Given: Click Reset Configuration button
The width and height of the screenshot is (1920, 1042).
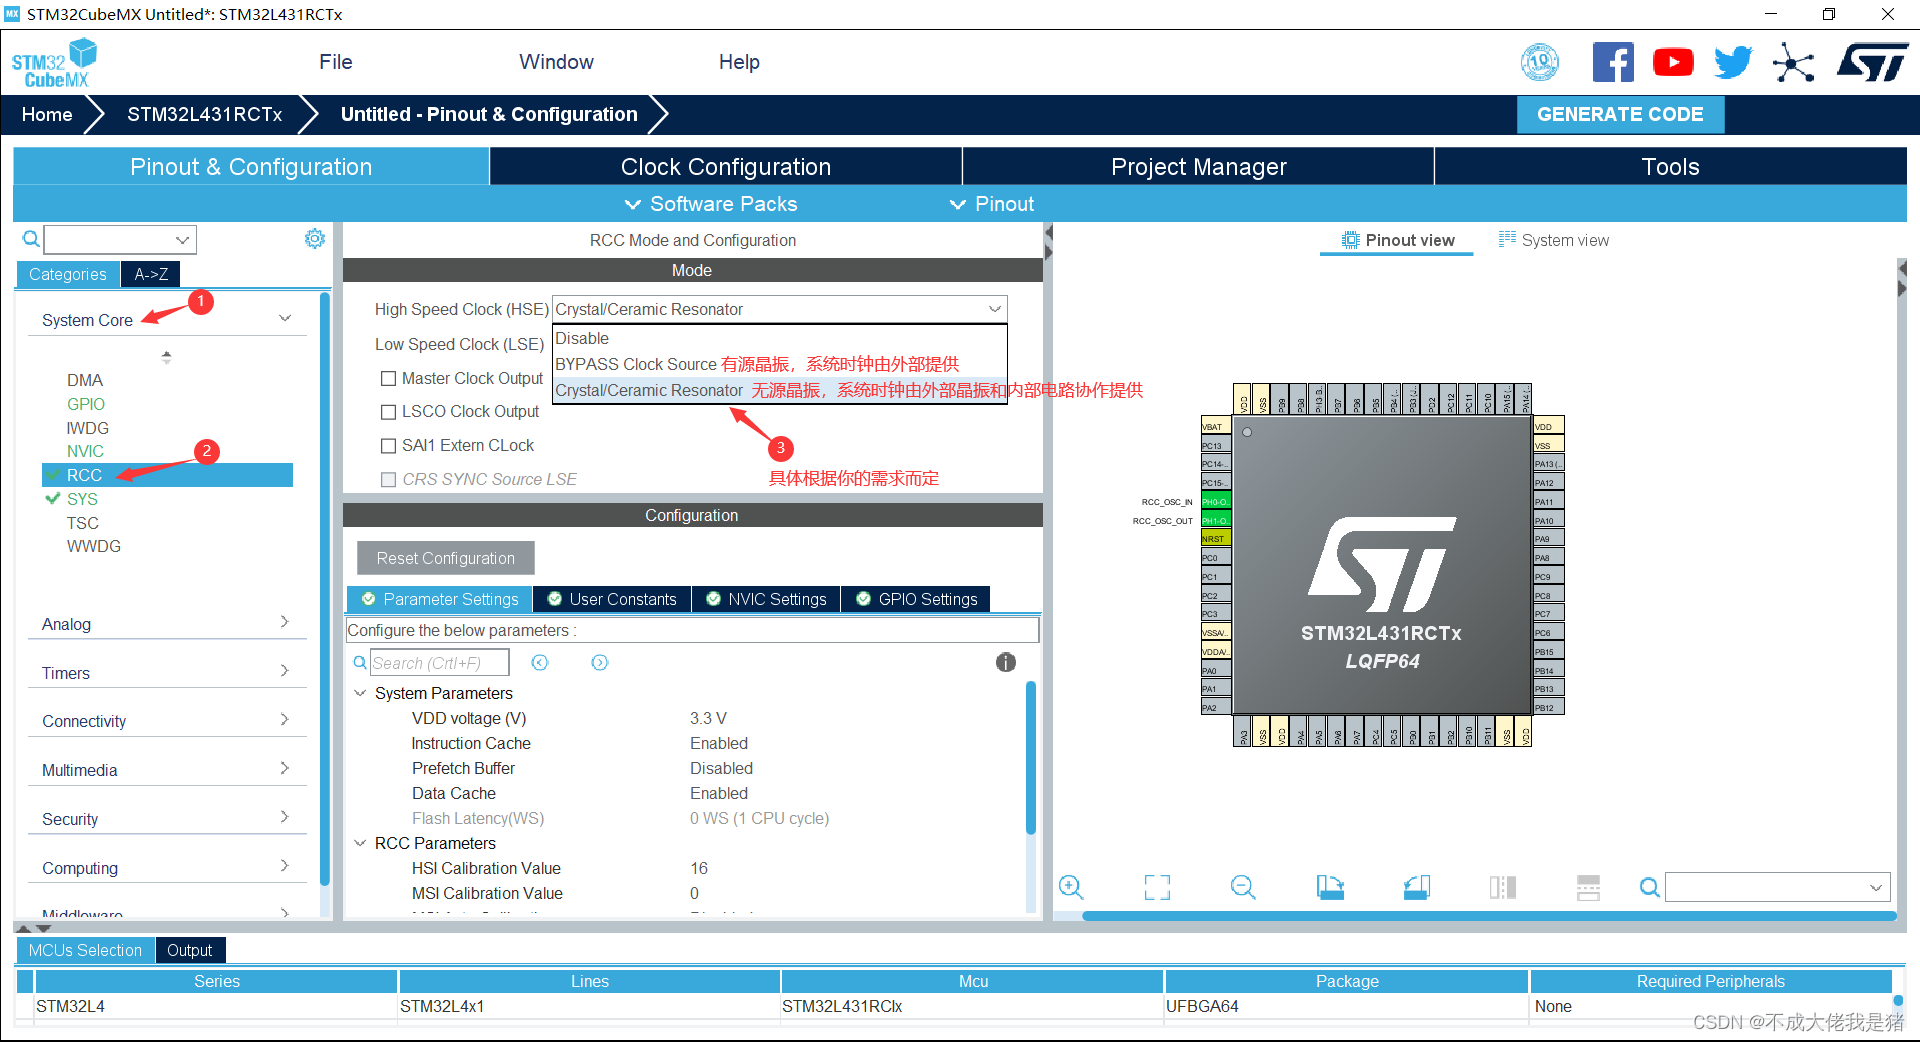Looking at the screenshot, I should click(446, 558).
